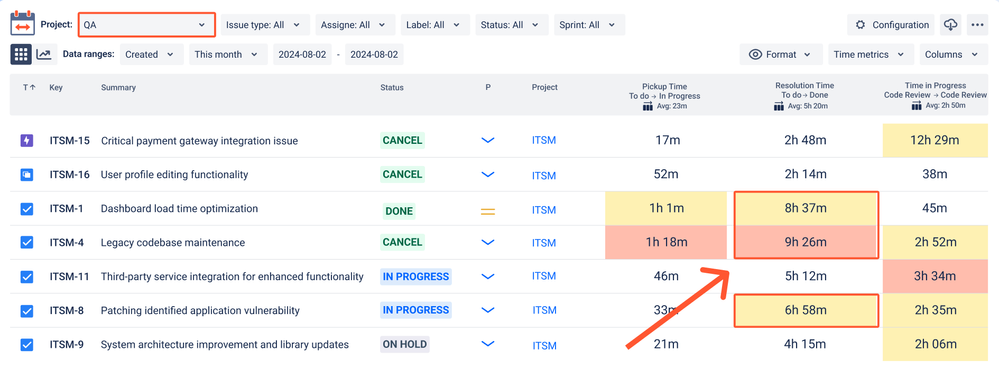999x368 pixels.
Task: Click the ITSM-16 subtask issue type icon
Action: point(27,174)
